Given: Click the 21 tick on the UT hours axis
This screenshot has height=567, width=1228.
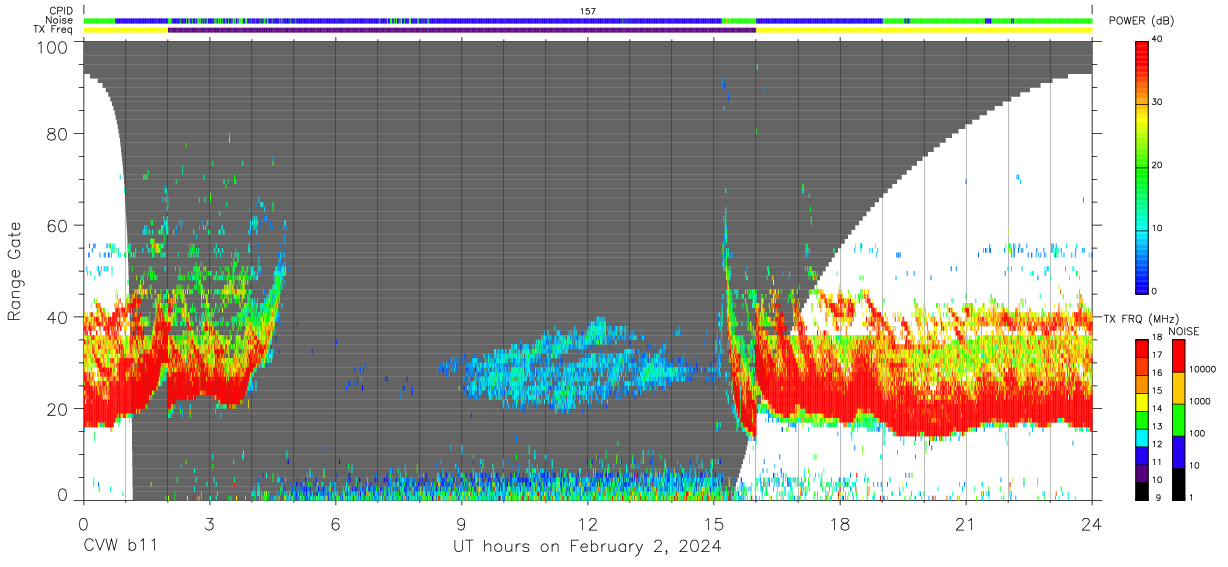Looking at the screenshot, I should coord(966,524).
